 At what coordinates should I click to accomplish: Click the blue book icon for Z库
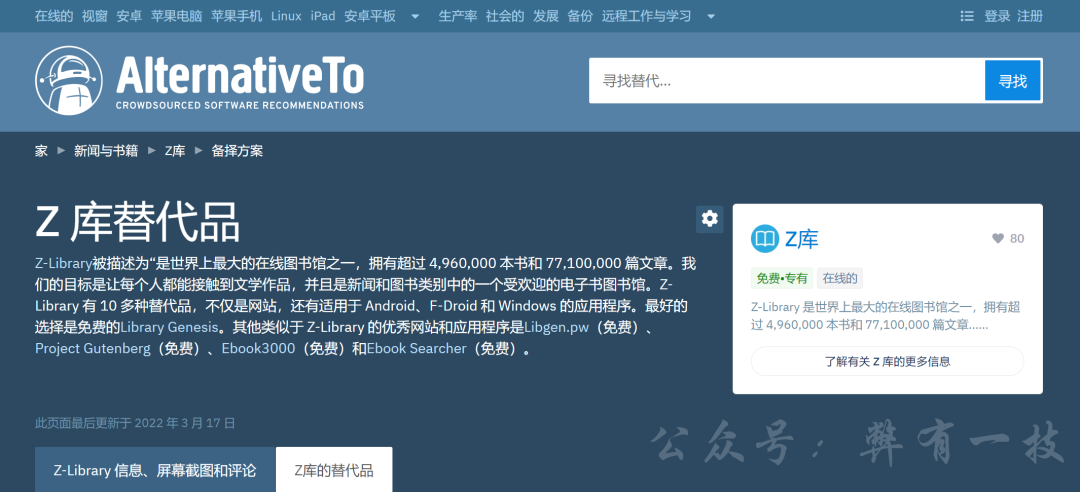[x=764, y=238]
